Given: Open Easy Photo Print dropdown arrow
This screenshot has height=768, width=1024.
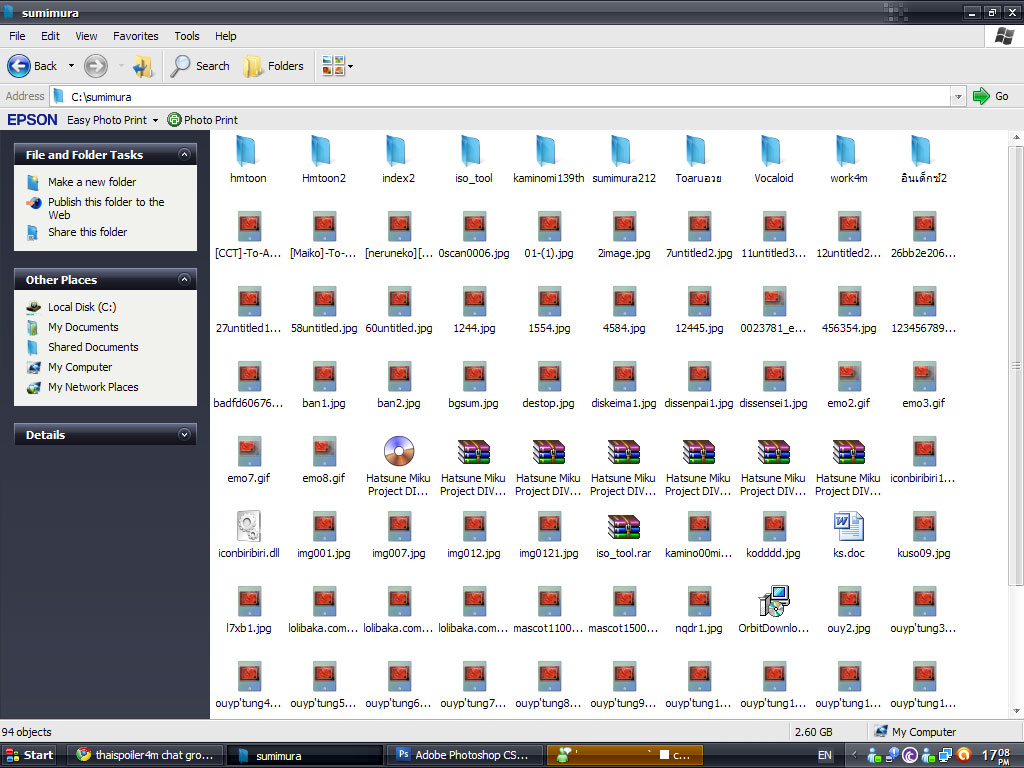Looking at the screenshot, I should pyautogui.click(x=155, y=120).
